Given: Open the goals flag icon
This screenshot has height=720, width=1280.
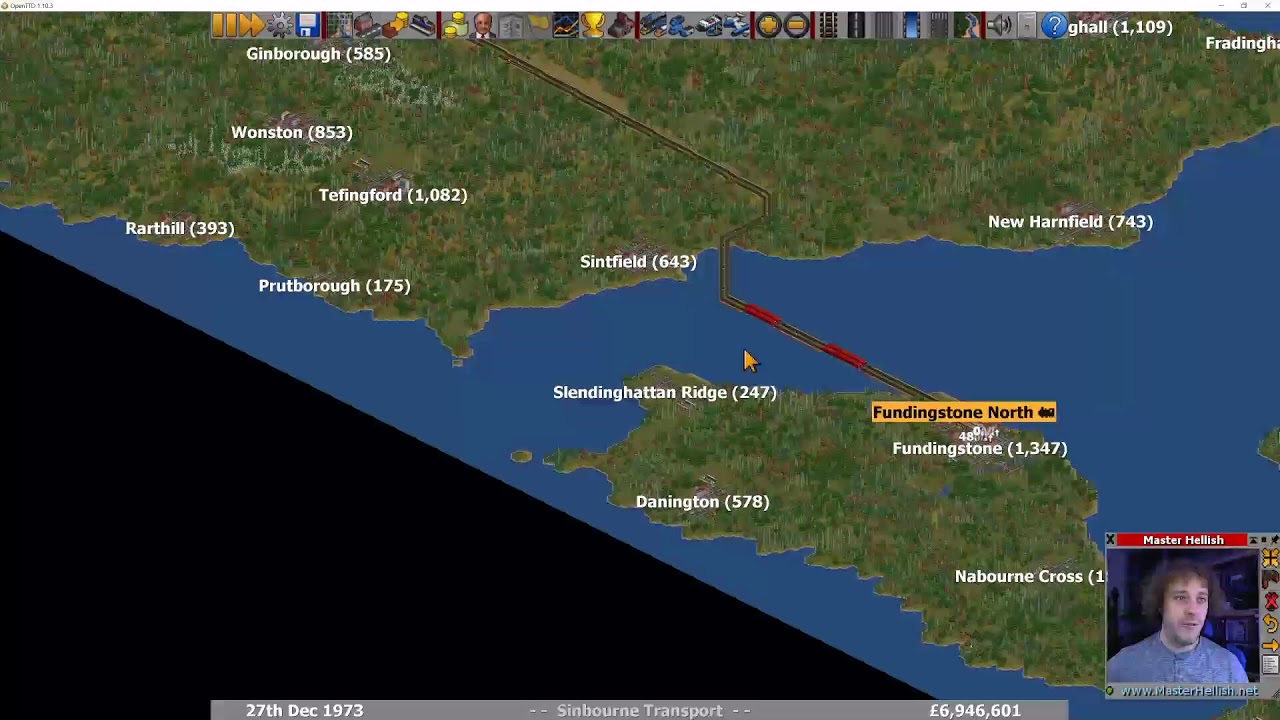Looking at the screenshot, I should (x=538, y=26).
